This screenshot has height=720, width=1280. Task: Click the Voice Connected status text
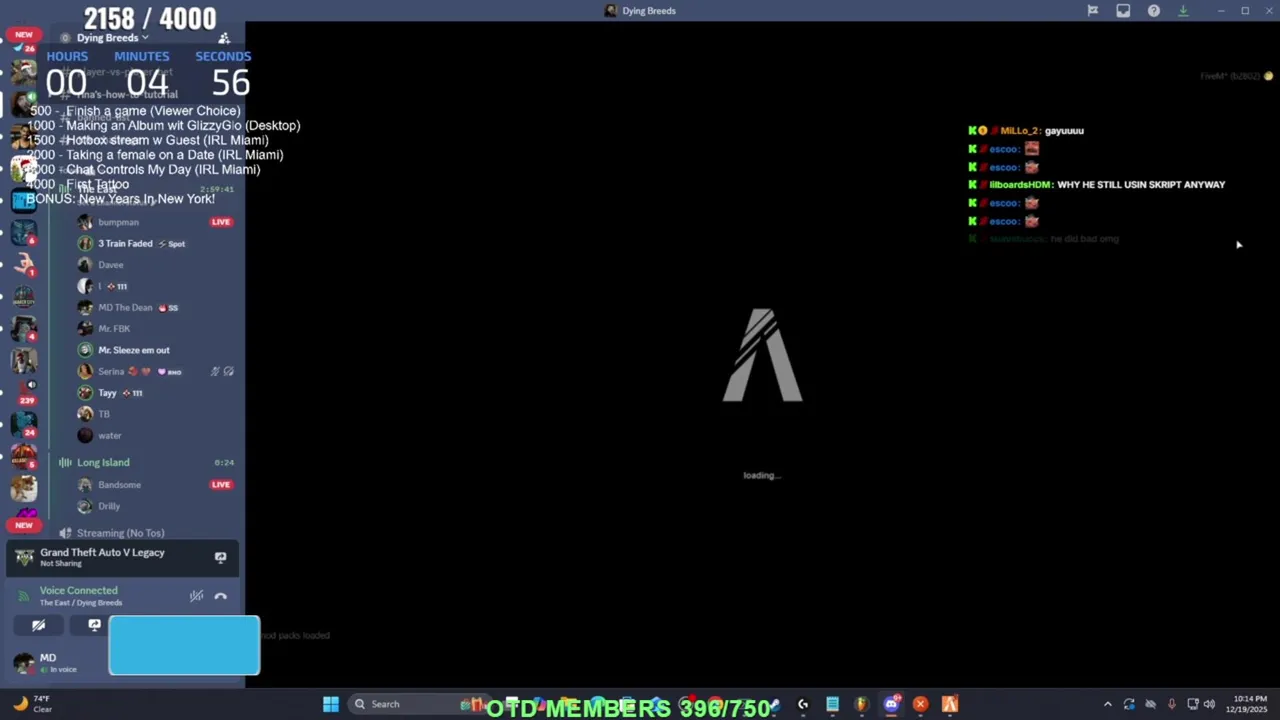pyautogui.click(x=78, y=591)
